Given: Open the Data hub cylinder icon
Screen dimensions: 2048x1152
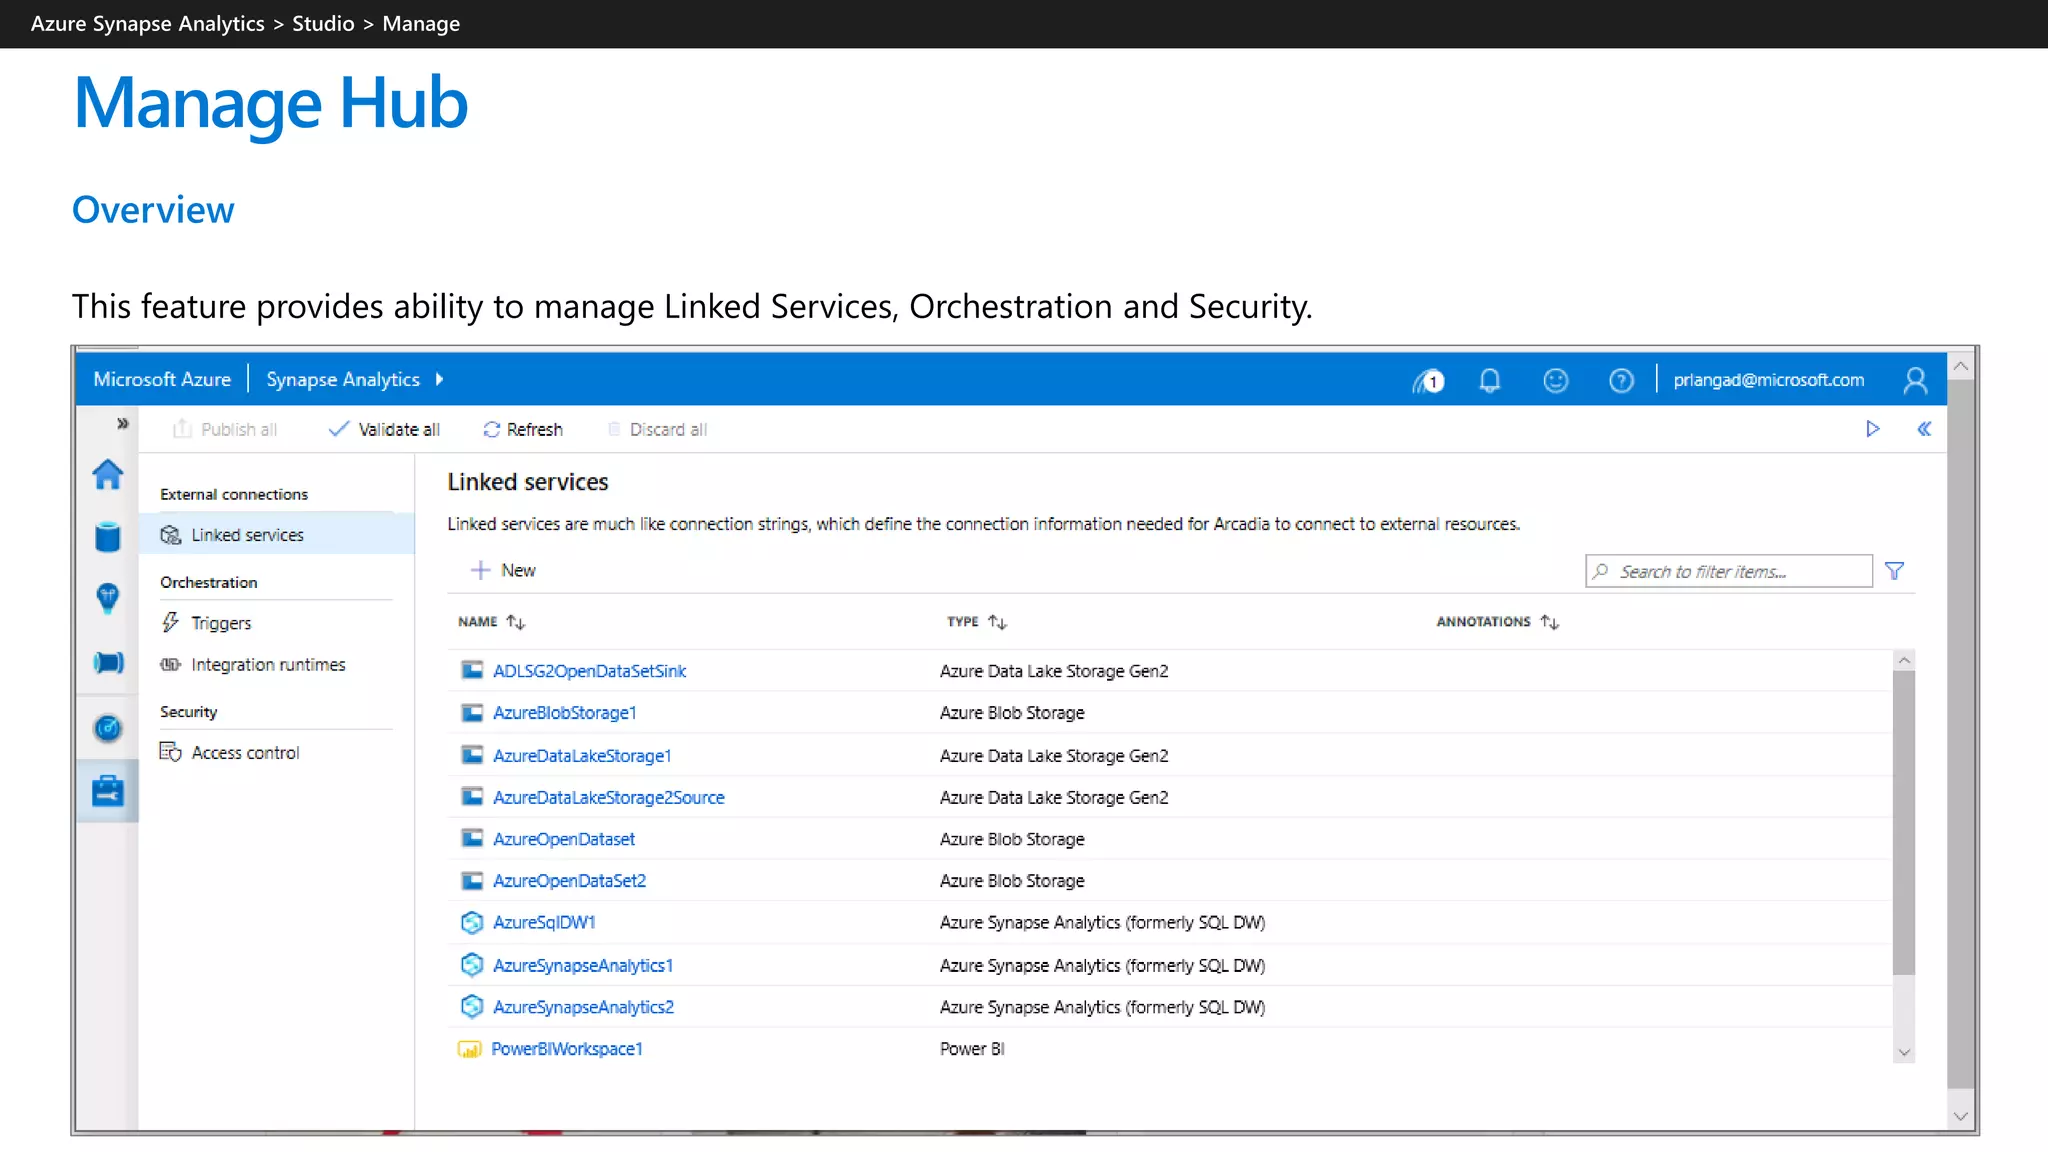Looking at the screenshot, I should [108, 537].
